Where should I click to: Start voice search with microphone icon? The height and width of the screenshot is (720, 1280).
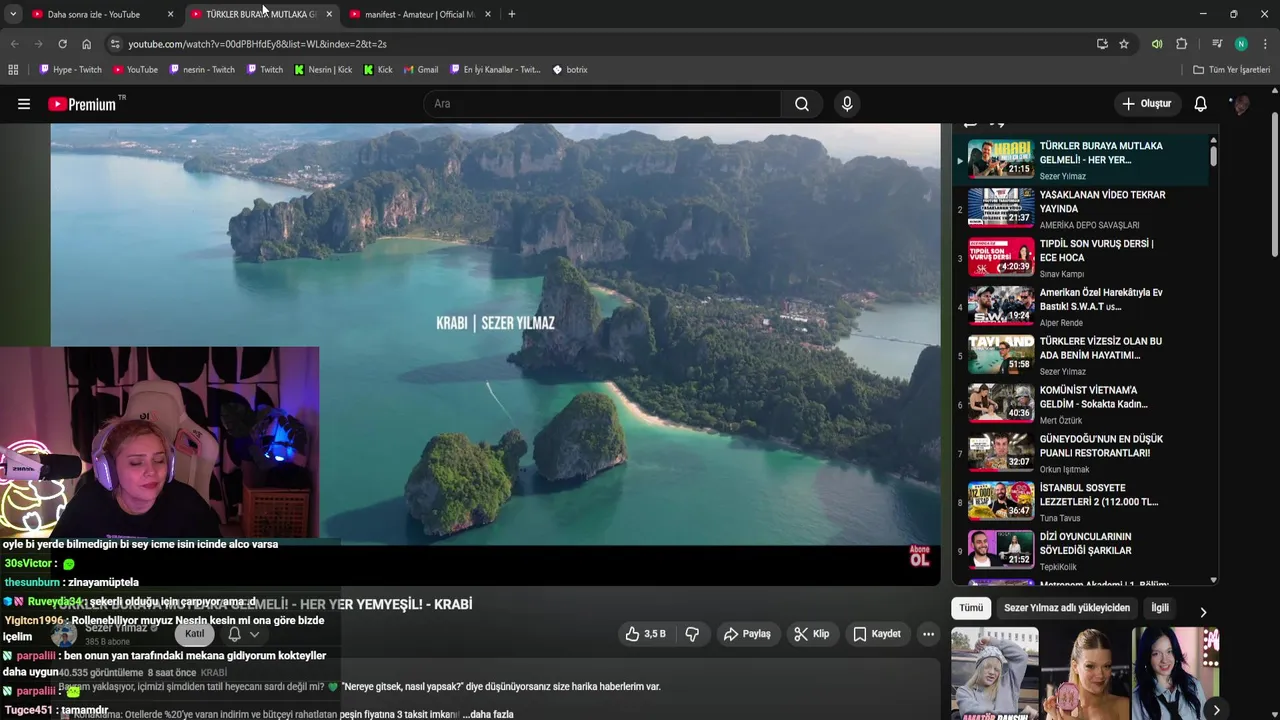click(847, 104)
